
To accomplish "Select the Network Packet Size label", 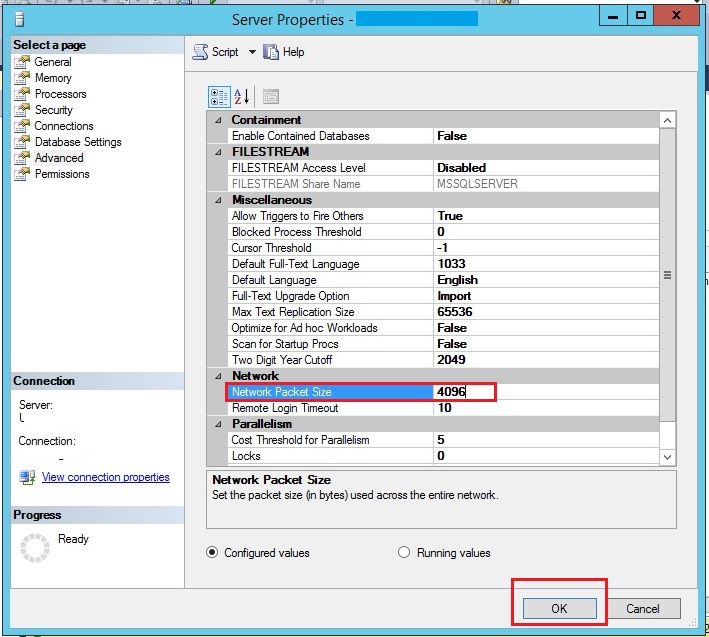I will tap(282, 392).
